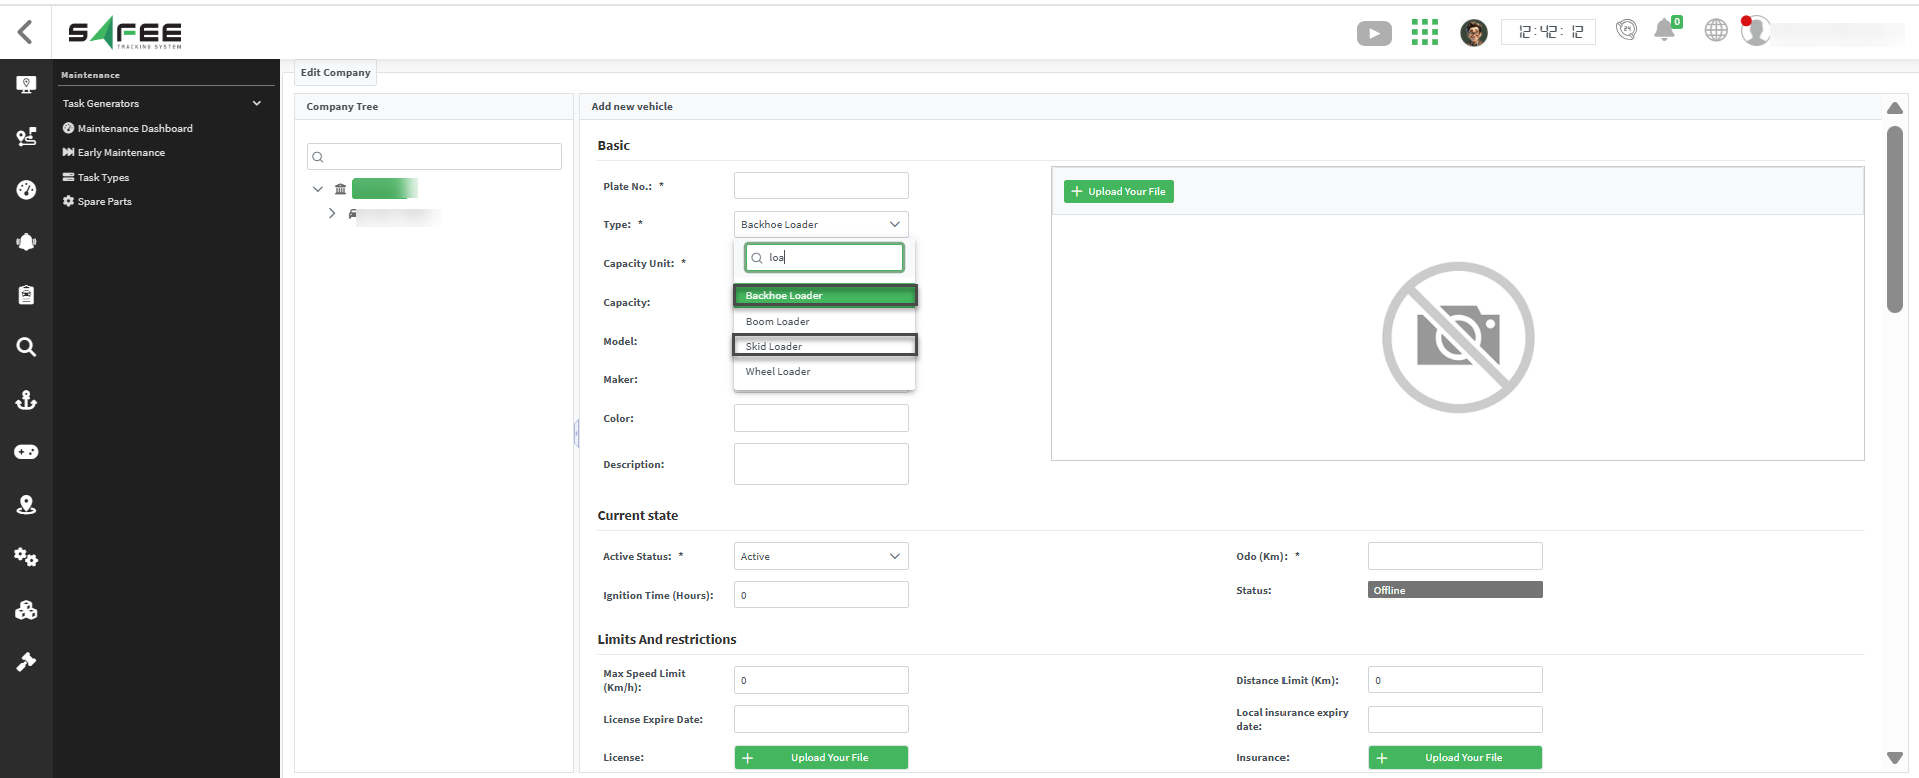The image size is (1919, 778).
Task: Click the Plate No. input field
Action: tap(820, 186)
